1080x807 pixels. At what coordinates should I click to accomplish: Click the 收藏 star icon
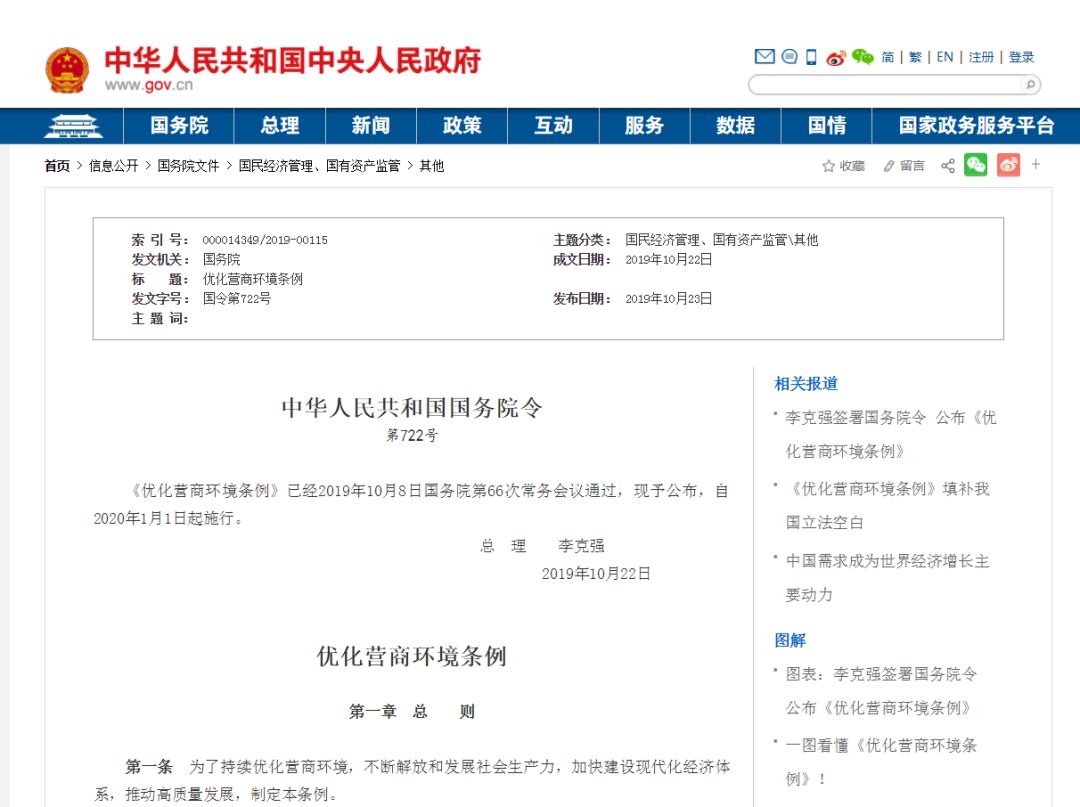829,165
